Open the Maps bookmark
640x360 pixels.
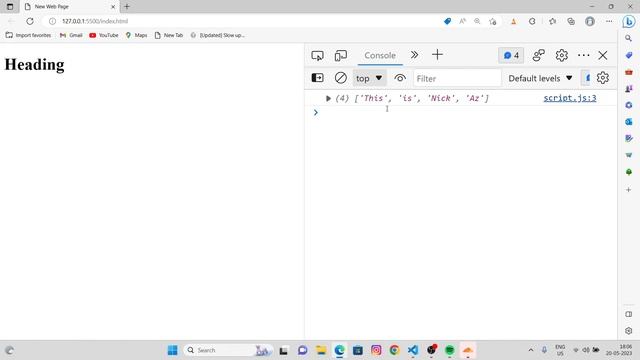click(136, 35)
